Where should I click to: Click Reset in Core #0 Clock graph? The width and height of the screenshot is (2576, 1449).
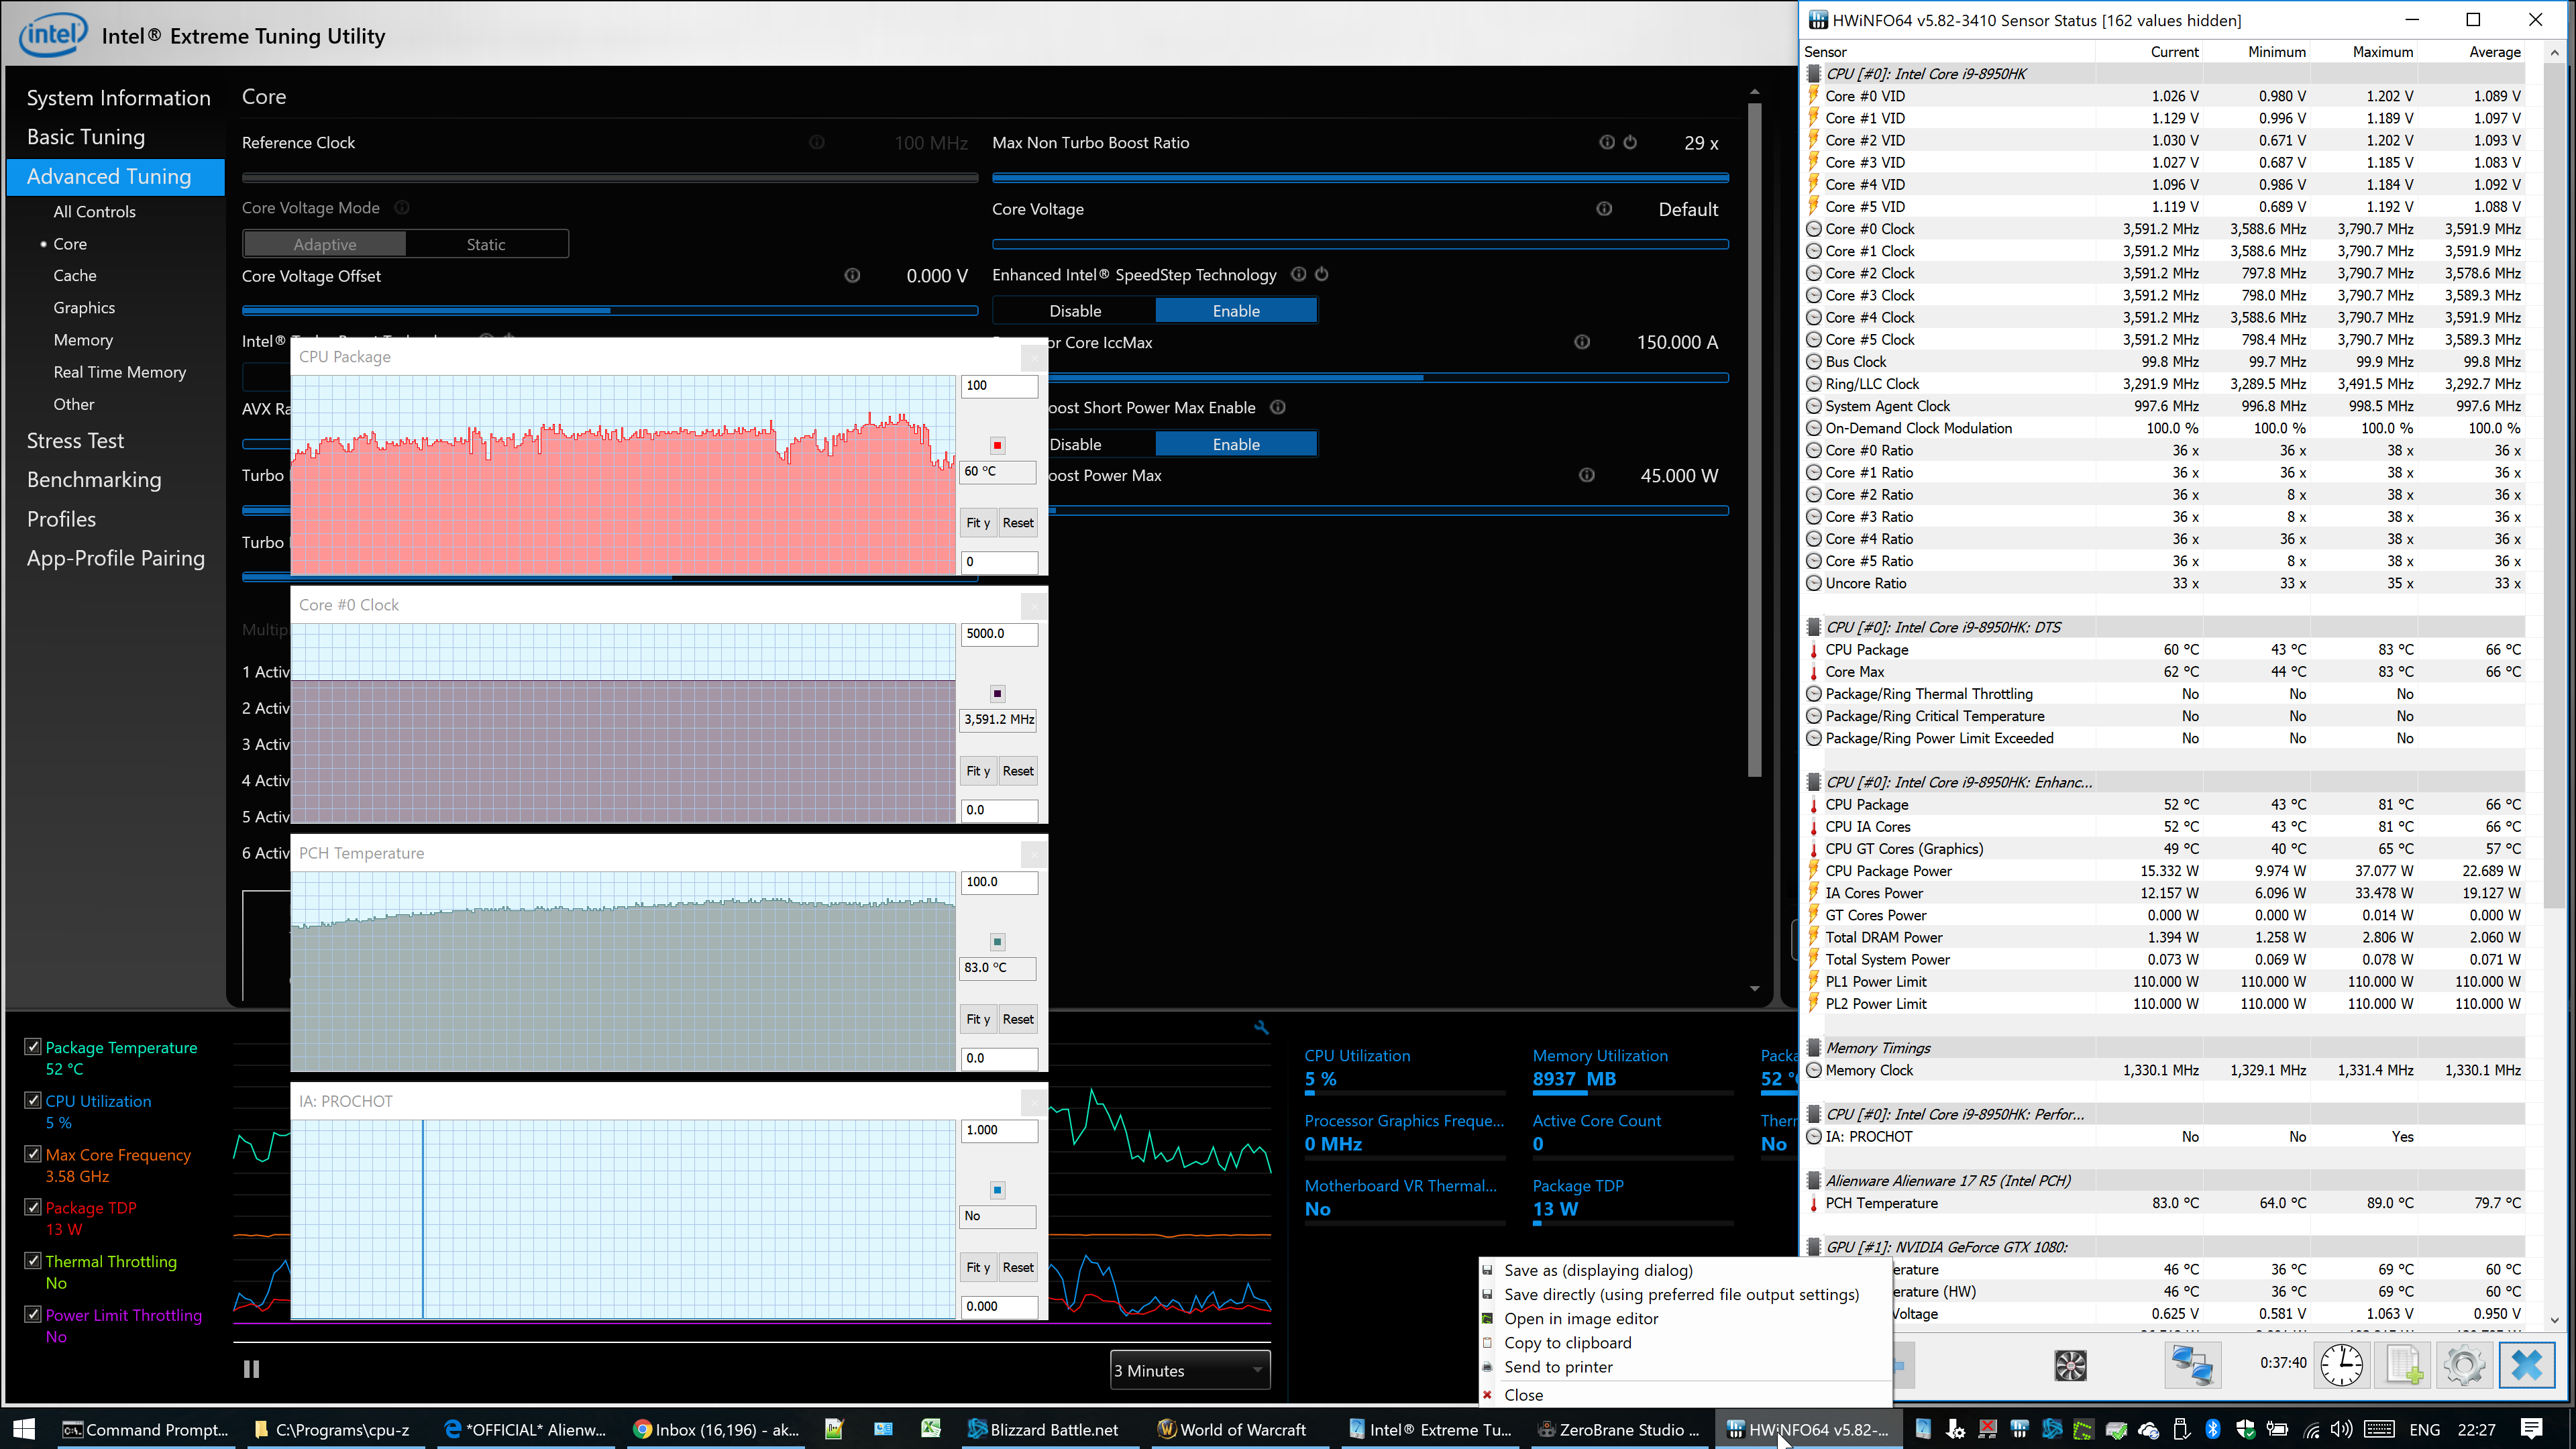coord(1018,770)
